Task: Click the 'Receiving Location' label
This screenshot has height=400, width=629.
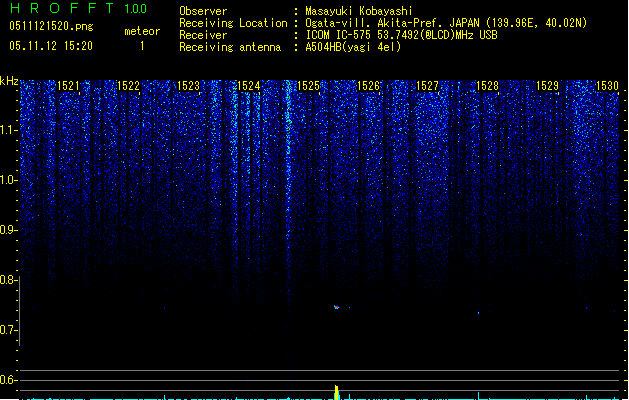Action: [x=233, y=23]
